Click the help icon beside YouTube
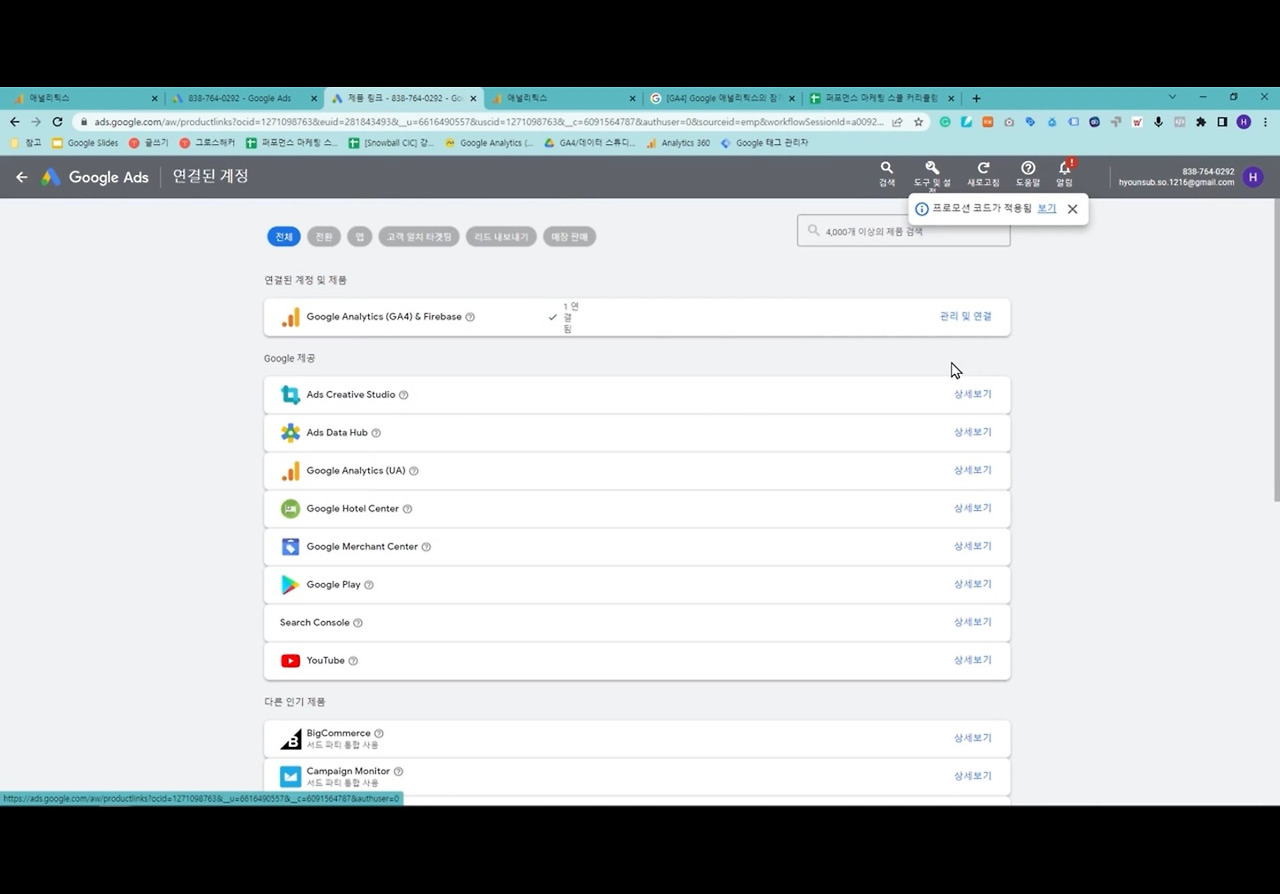Screen dimensions: 1280x894 (353, 661)
